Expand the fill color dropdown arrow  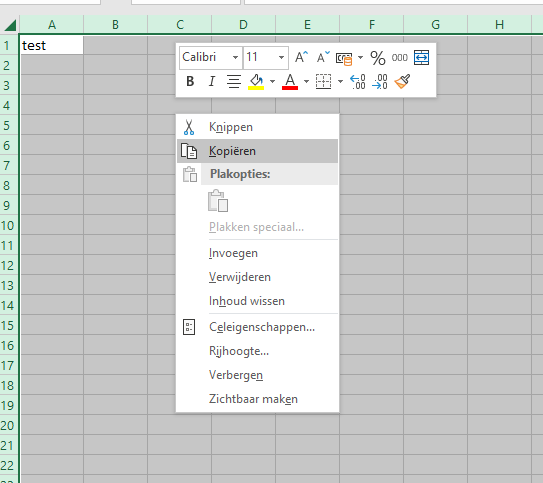click(273, 82)
